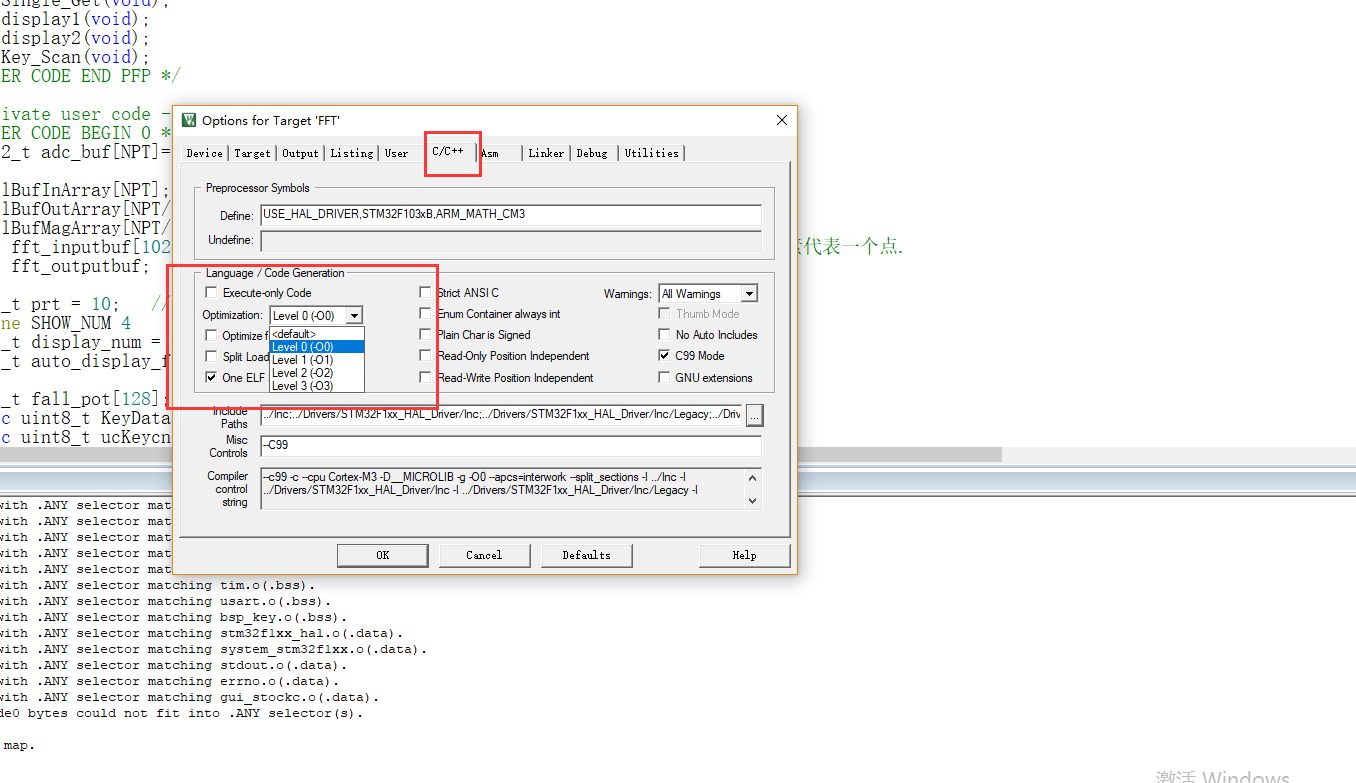Click into the Define preprocessor symbols field
1356x783 pixels.
(510, 215)
